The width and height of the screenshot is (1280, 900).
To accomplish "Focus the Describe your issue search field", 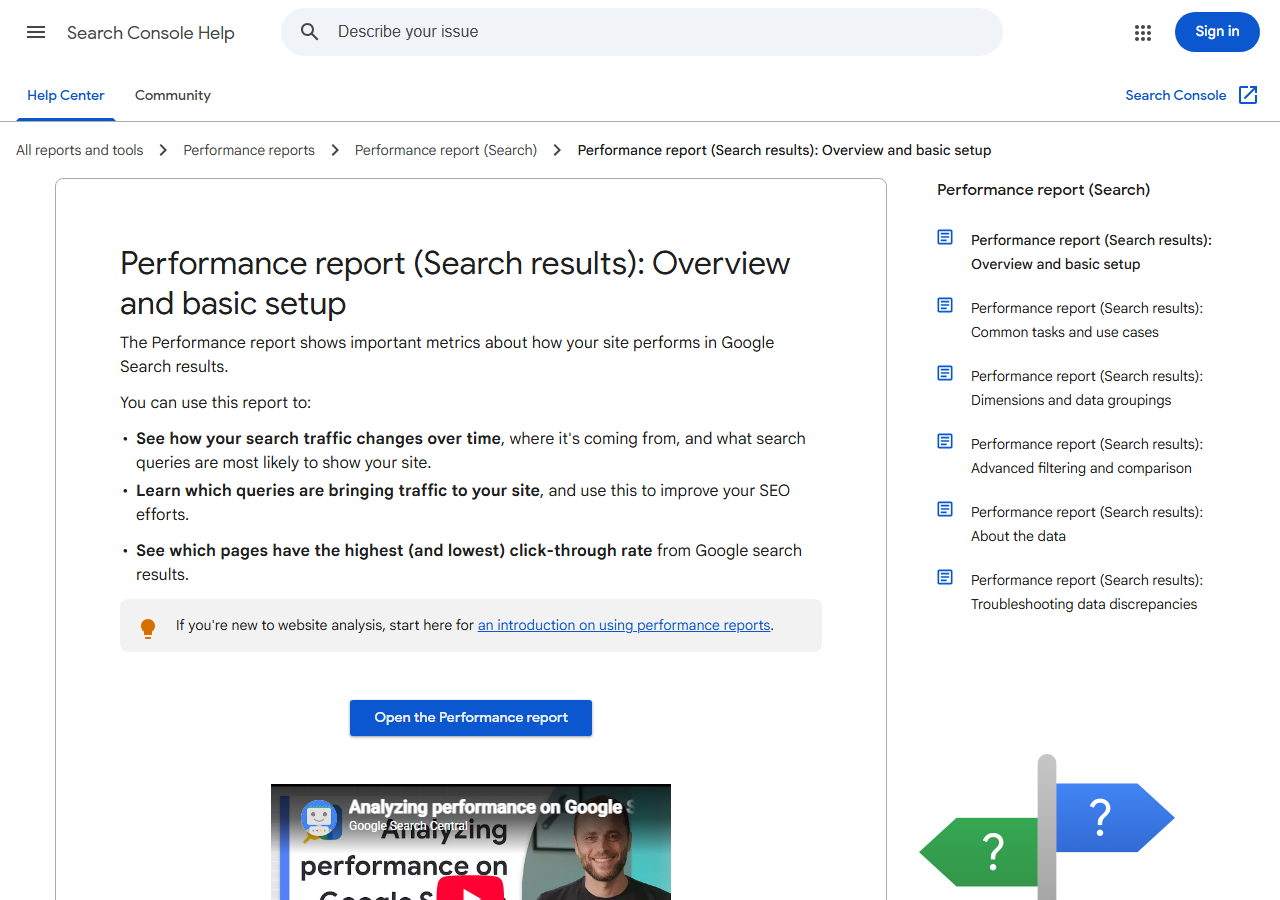I will (x=642, y=32).
